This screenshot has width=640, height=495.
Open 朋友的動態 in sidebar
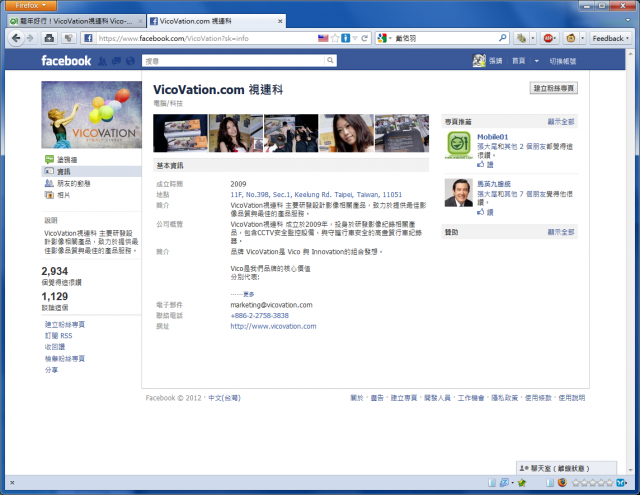click(x=73, y=184)
